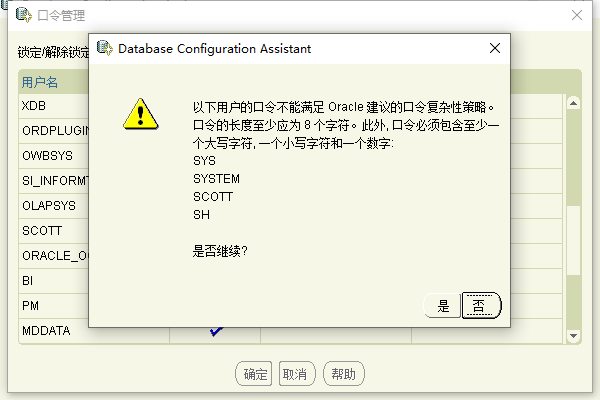Select the 用户名 column header
The image size is (600, 400).
40,82
